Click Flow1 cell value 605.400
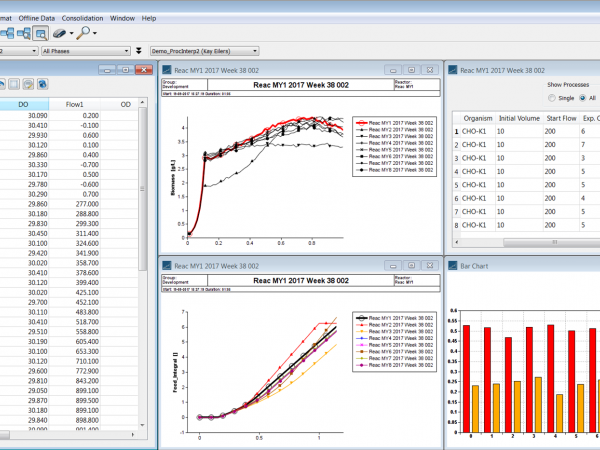This screenshot has height=450, width=600. tap(75, 341)
